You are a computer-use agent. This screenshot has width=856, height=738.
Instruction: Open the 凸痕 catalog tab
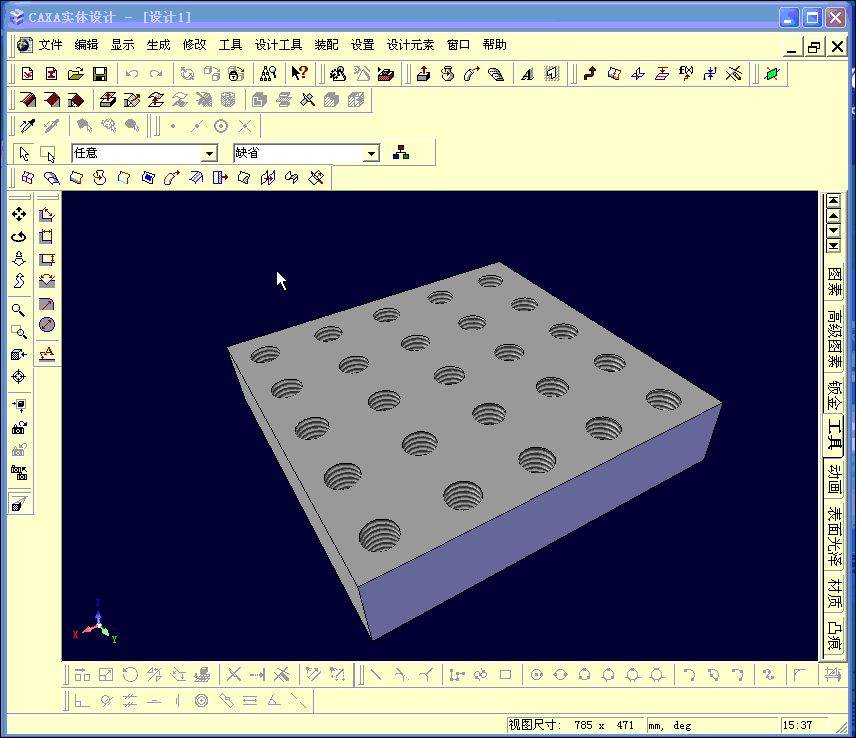834,635
